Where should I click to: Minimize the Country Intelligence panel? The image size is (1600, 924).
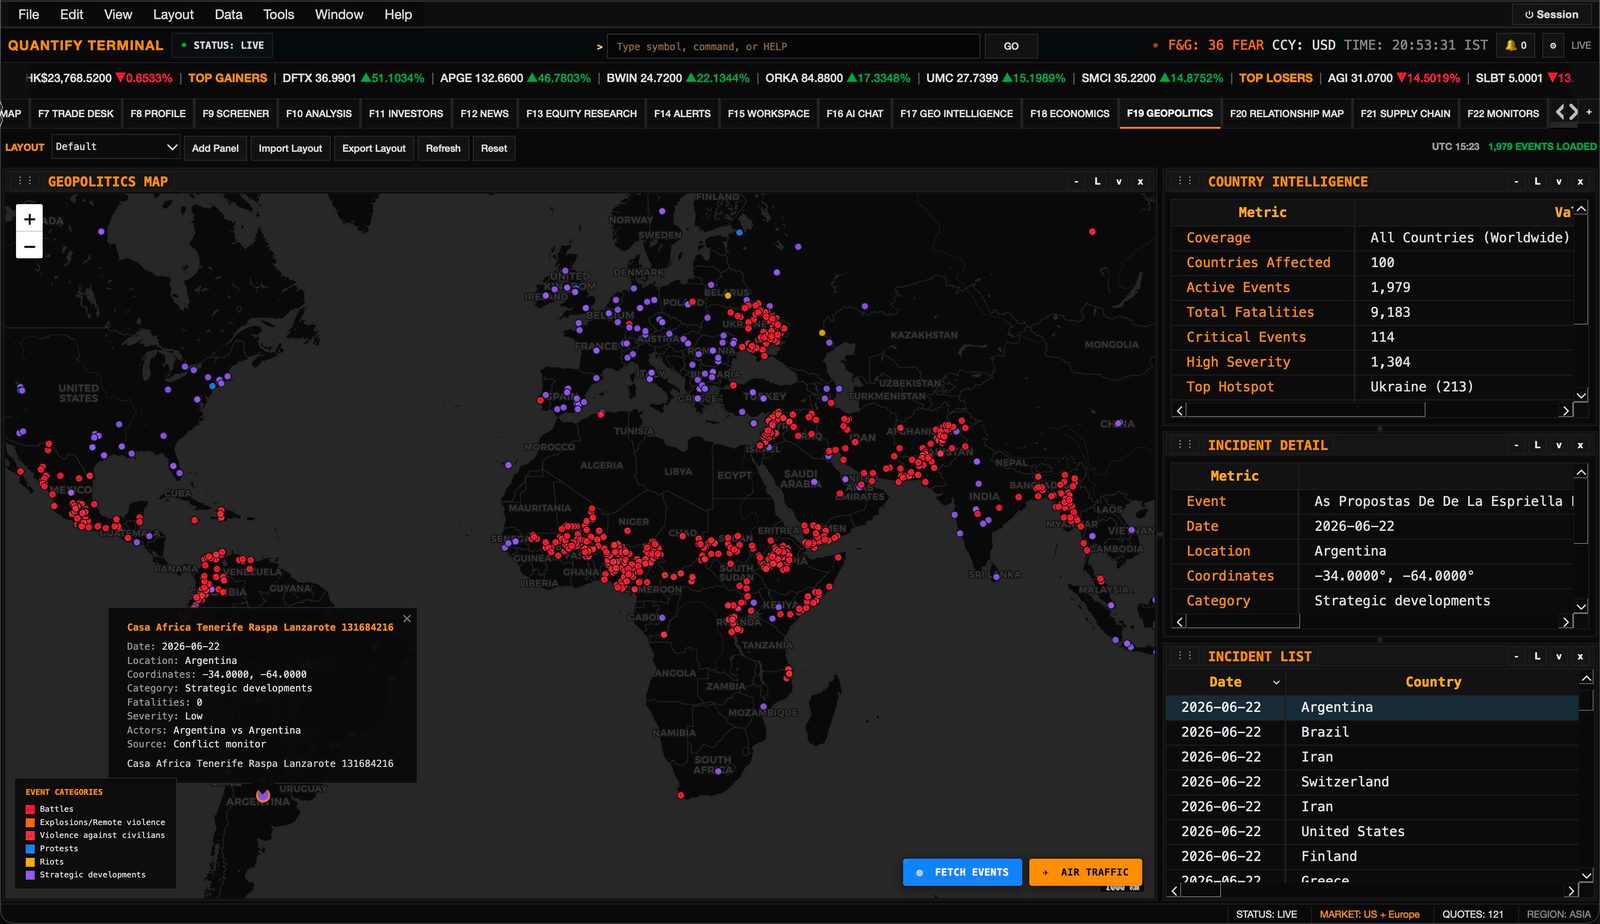pyautogui.click(x=1516, y=181)
